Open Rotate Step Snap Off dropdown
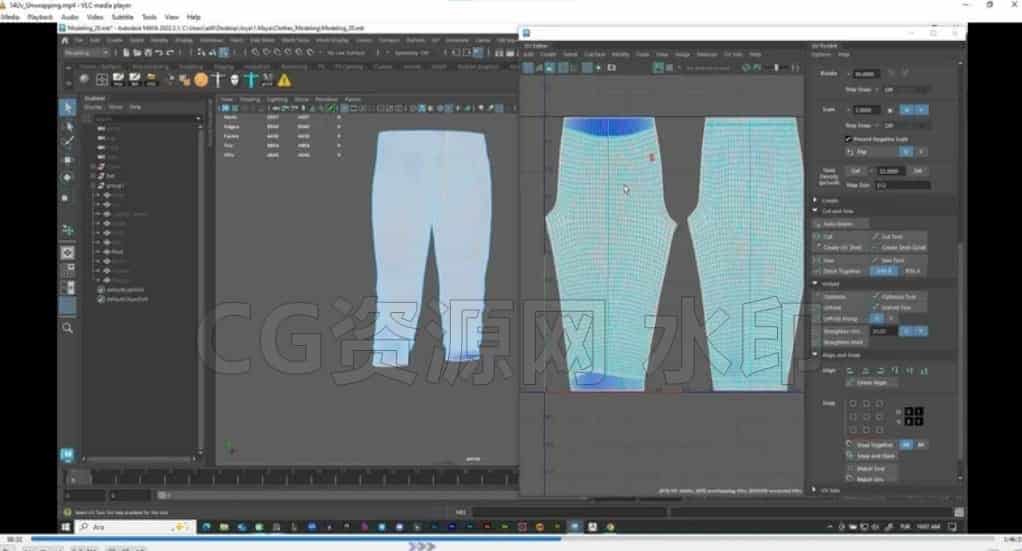The height and width of the screenshot is (551, 1022). [x=905, y=89]
